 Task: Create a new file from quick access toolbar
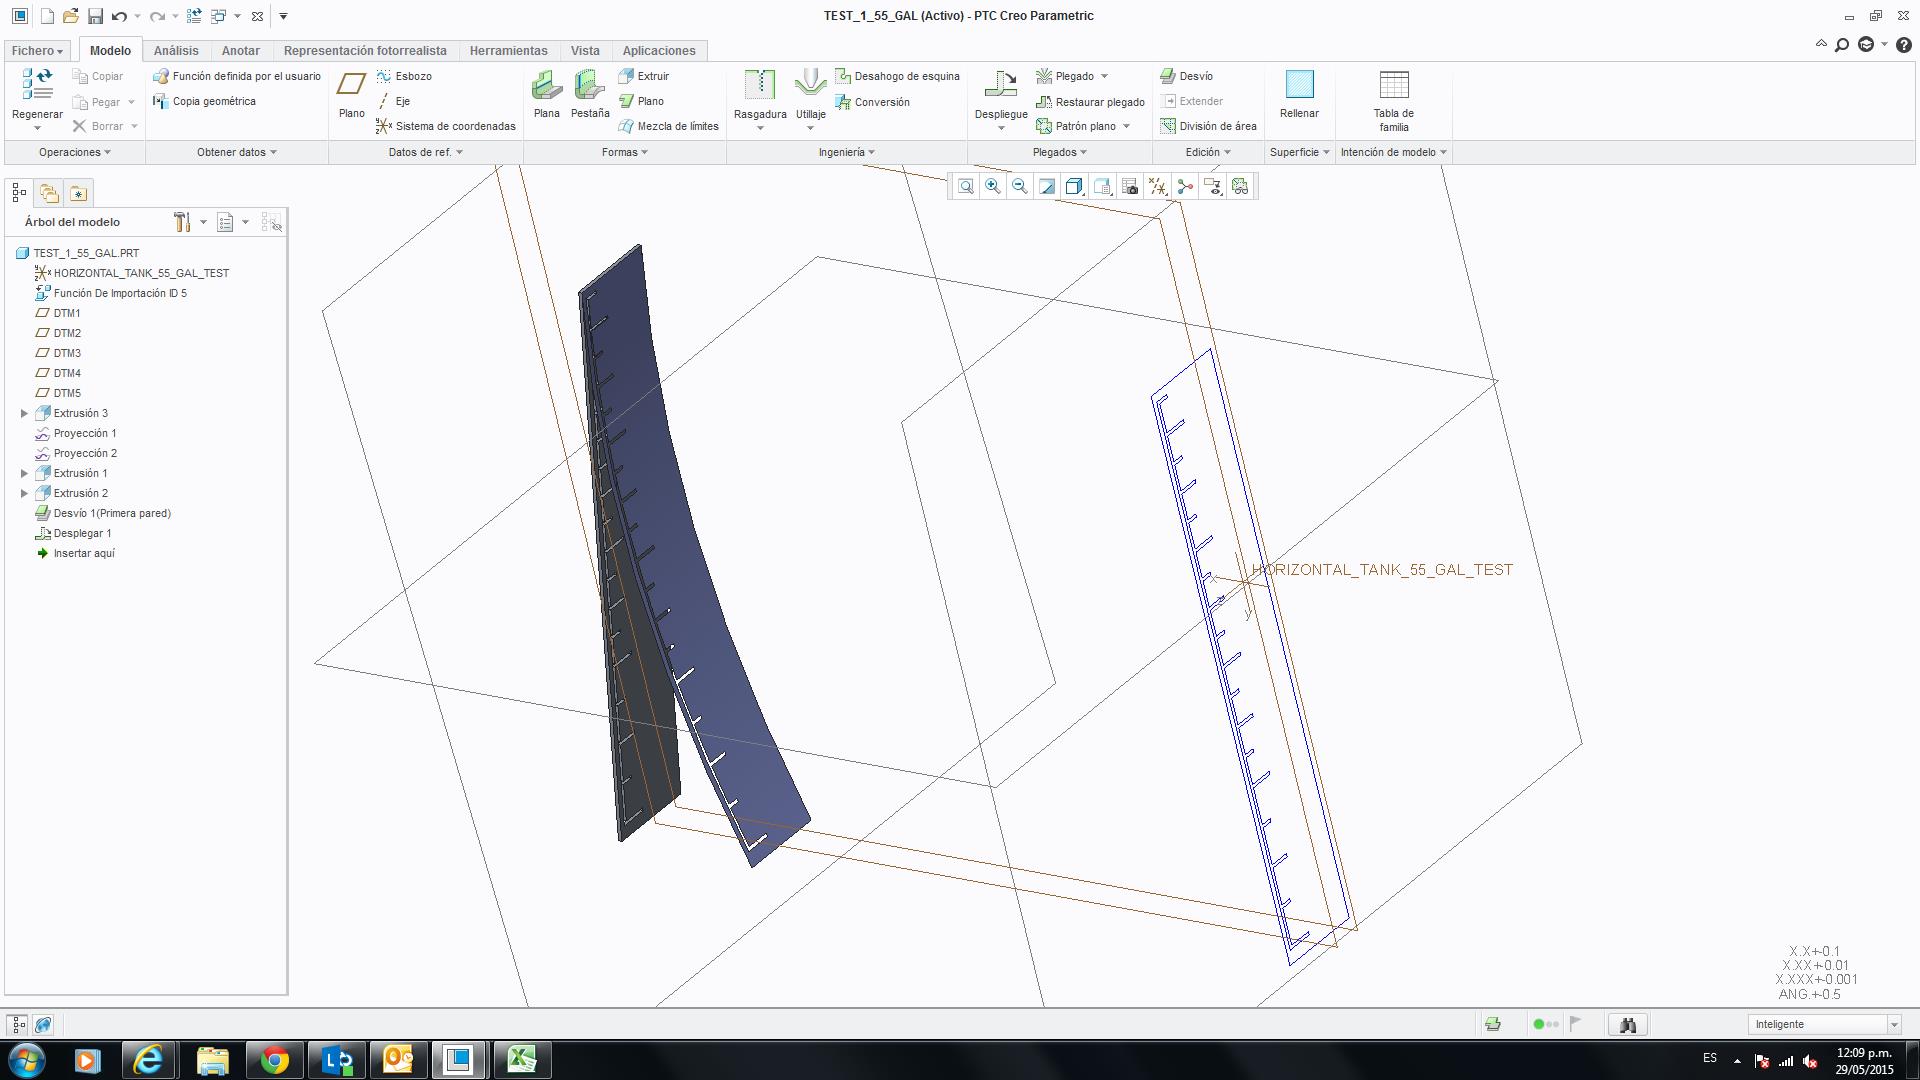tap(47, 16)
